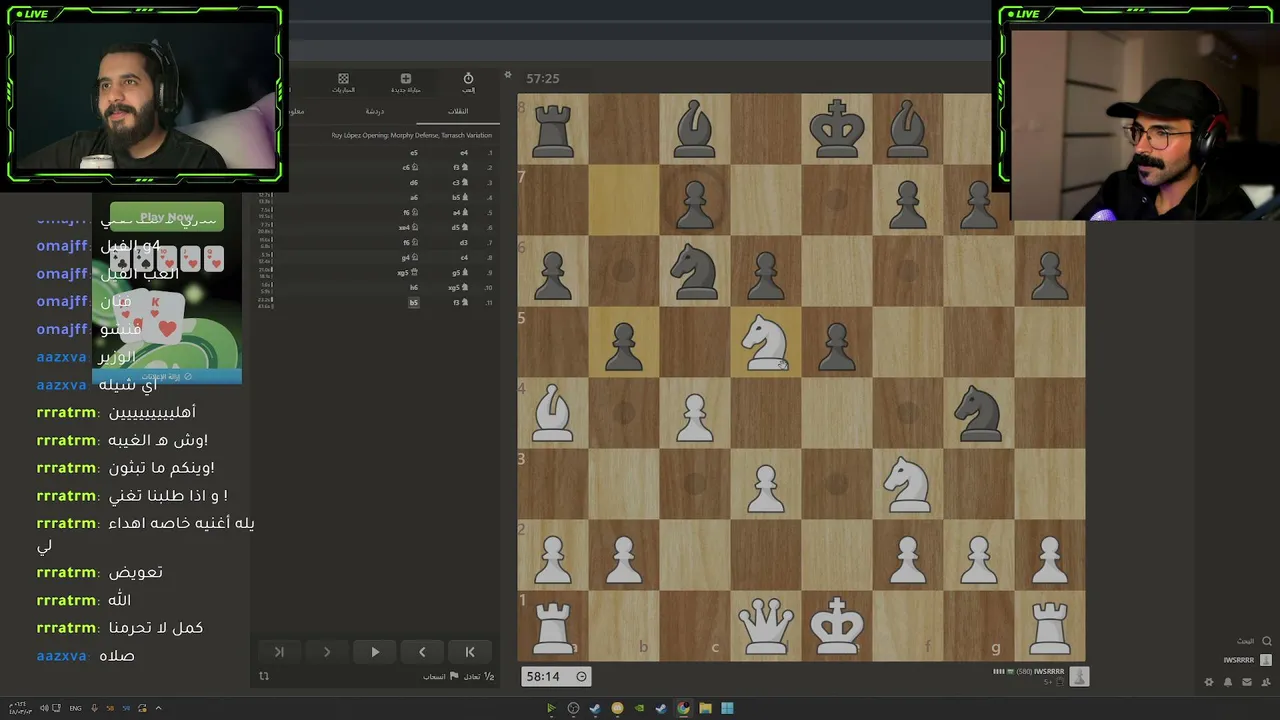Viewport: 1280px width, 720px height.
Task: Jump to the first move
Action: click(x=470, y=652)
